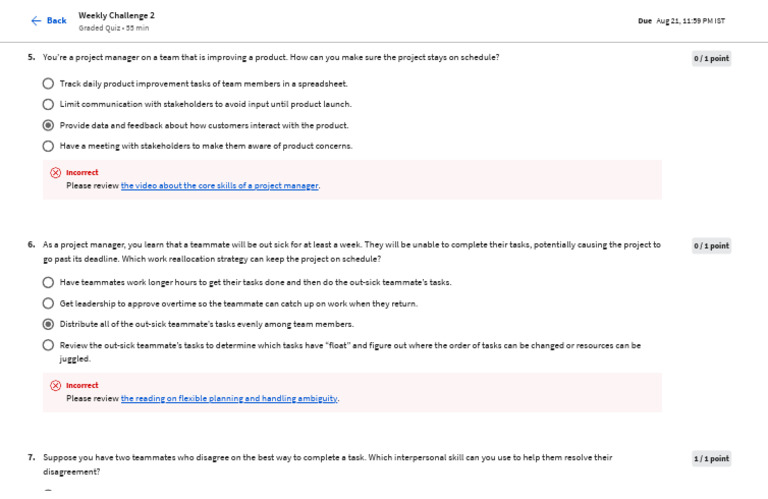Choose 'Have teammates work longer hours' option

48,282
